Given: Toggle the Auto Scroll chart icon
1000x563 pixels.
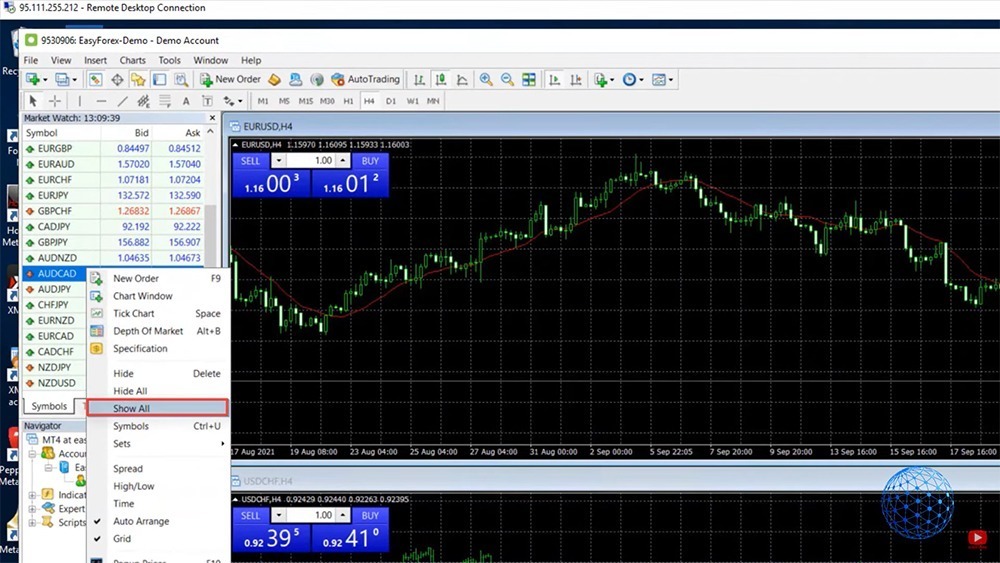Looking at the screenshot, I should tap(554, 80).
